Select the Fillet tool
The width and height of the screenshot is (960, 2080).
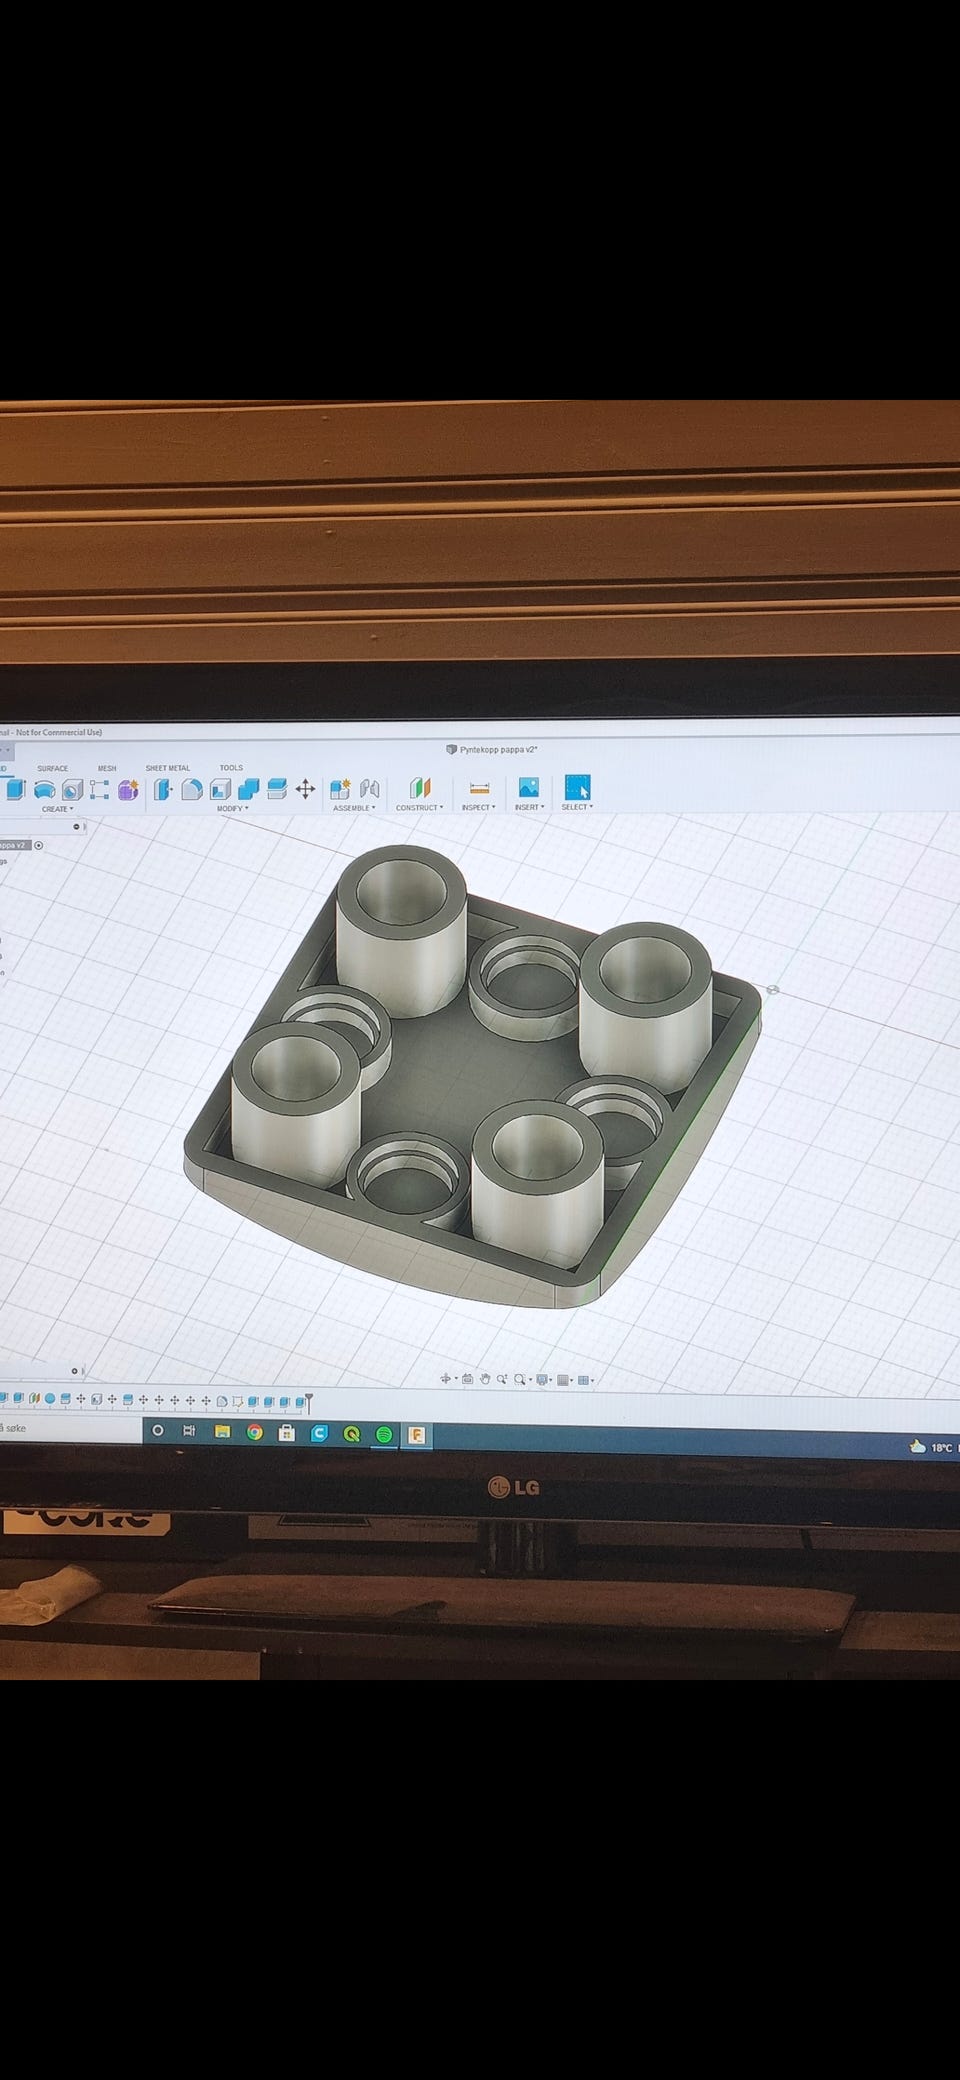pyautogui.click(x=192, y=789)
